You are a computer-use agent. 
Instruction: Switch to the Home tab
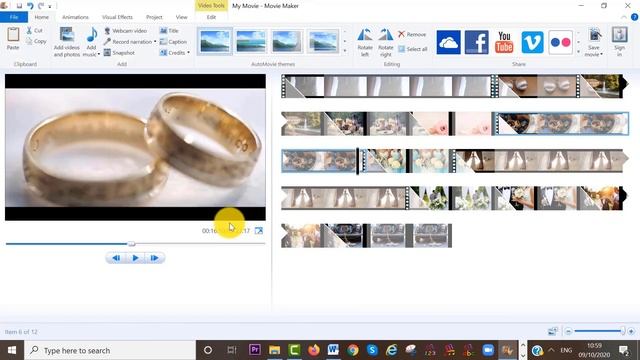point(41,17)
